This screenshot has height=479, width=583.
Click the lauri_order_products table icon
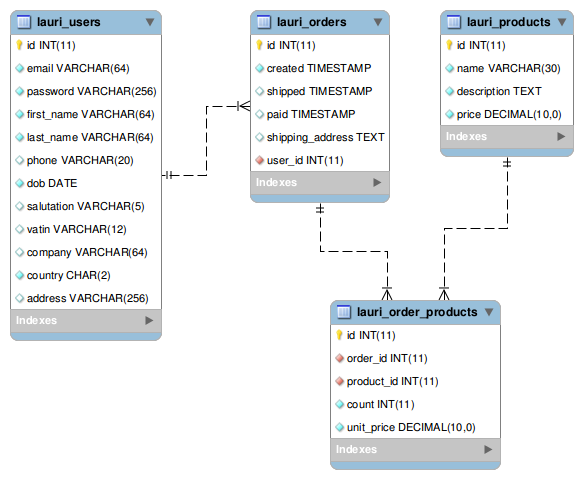344,312
